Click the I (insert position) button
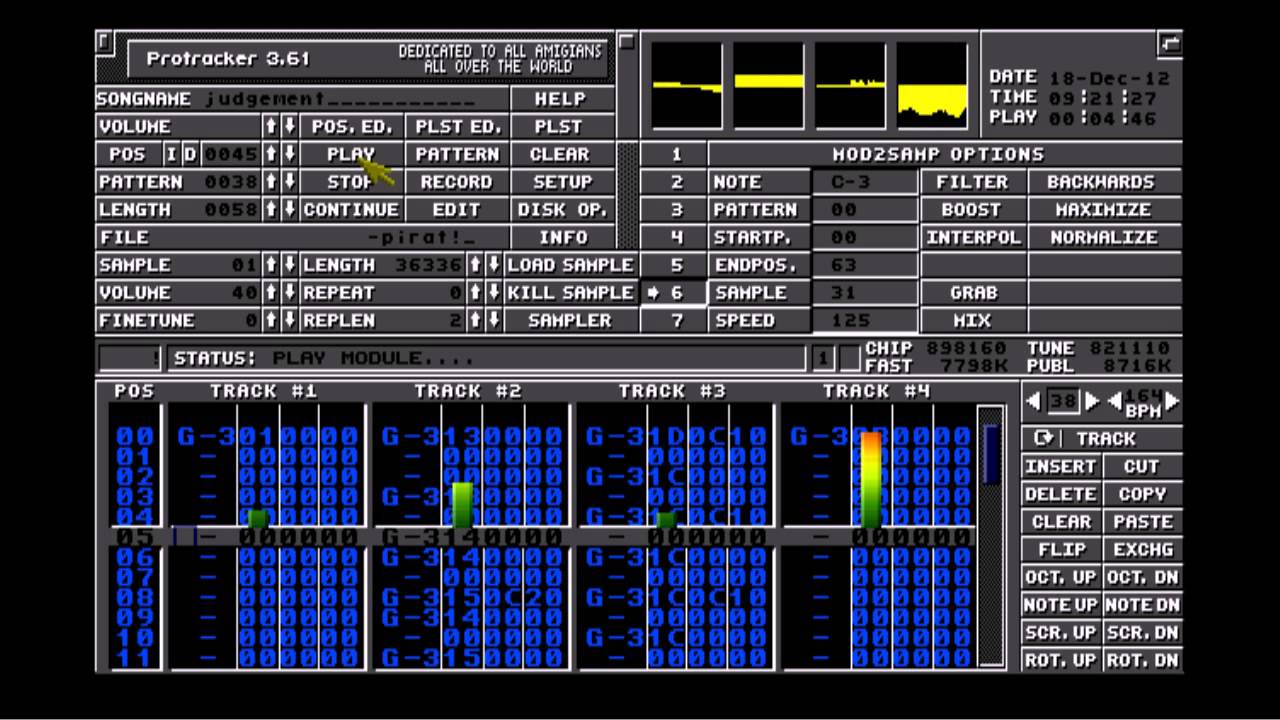Screen dimensions: 1280x720 [171, 155]
